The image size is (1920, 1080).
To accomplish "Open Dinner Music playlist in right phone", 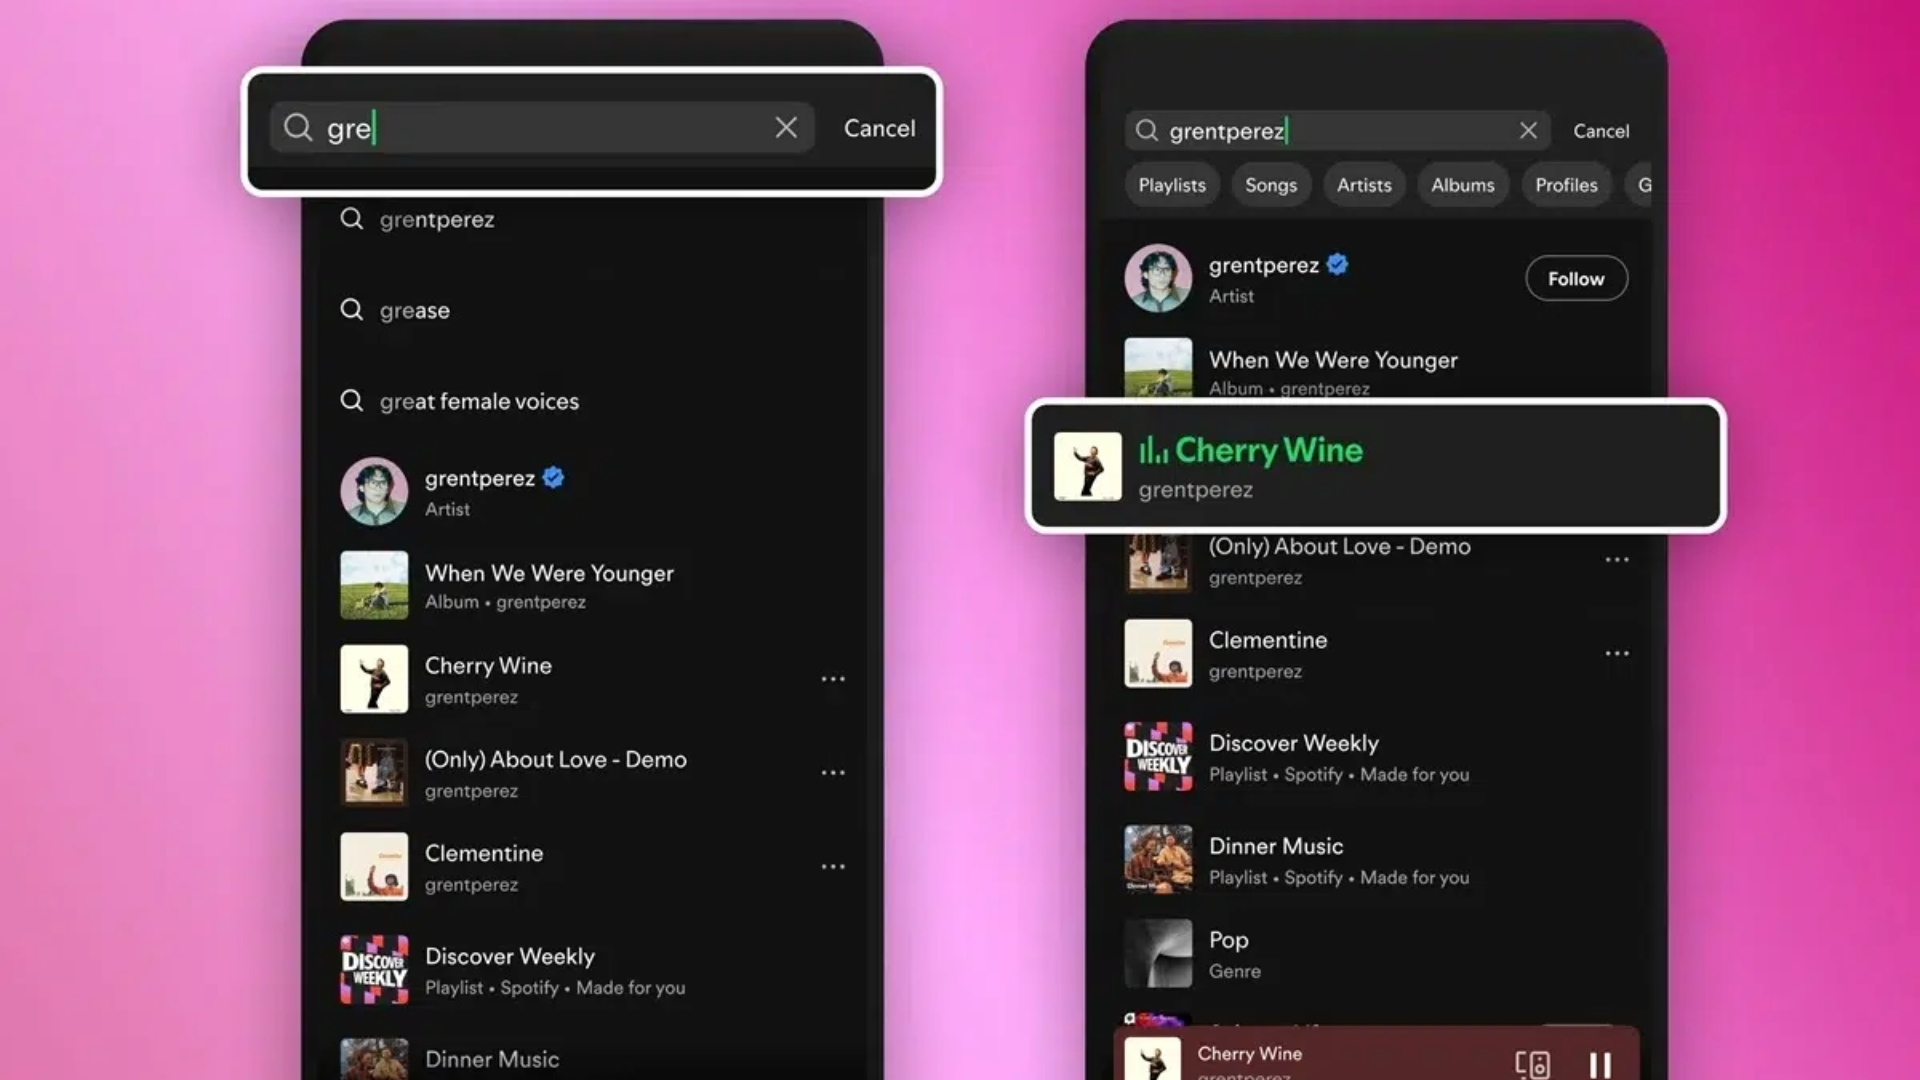I will click(1377, 860).
